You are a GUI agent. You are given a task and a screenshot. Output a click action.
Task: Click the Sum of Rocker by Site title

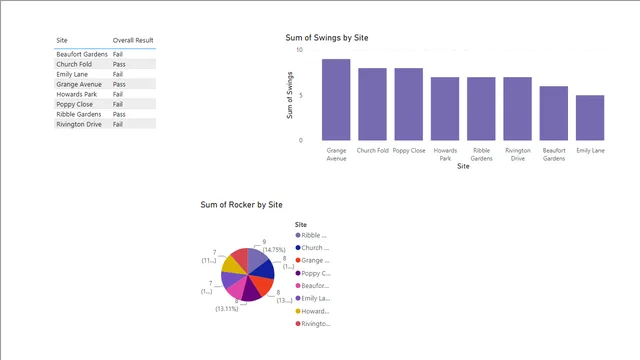click(241, 205)
